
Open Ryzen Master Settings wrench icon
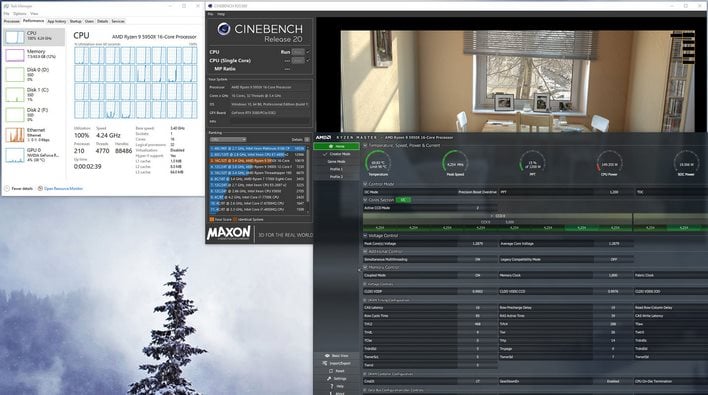coord(329,379)
